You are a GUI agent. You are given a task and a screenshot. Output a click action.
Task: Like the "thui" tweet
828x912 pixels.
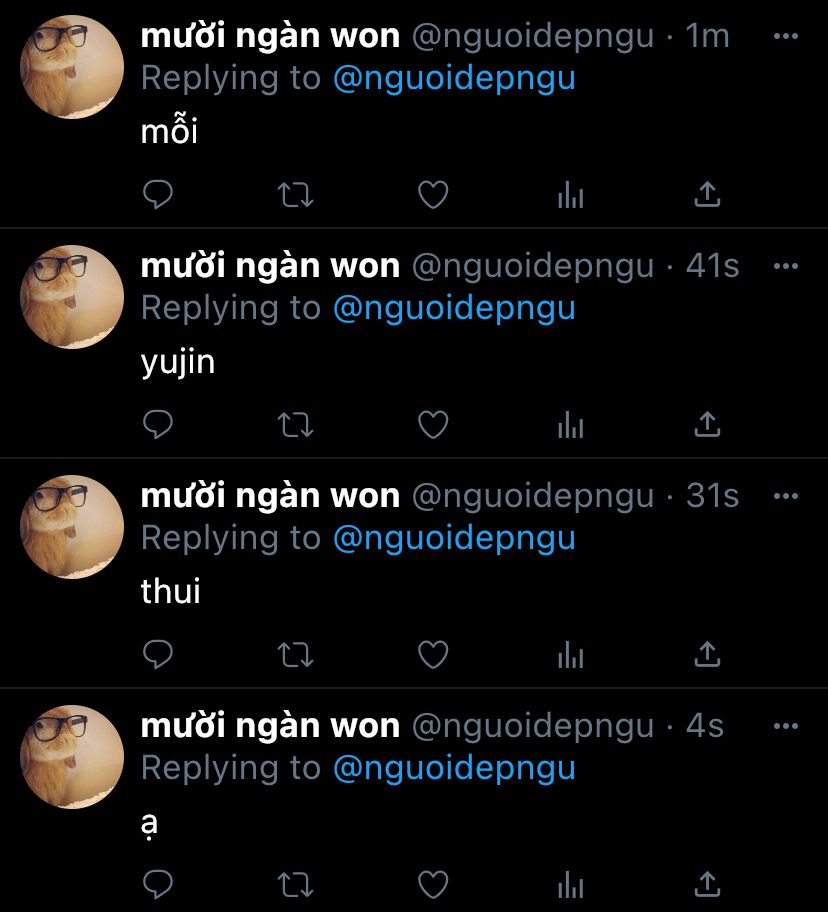coord(433,654)
